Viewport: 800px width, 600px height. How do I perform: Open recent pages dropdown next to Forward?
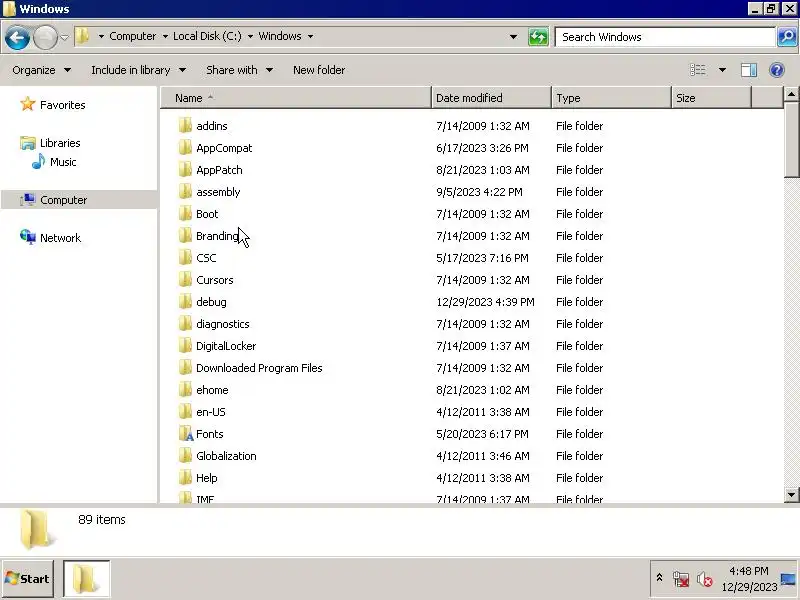[x=64, y=37]
